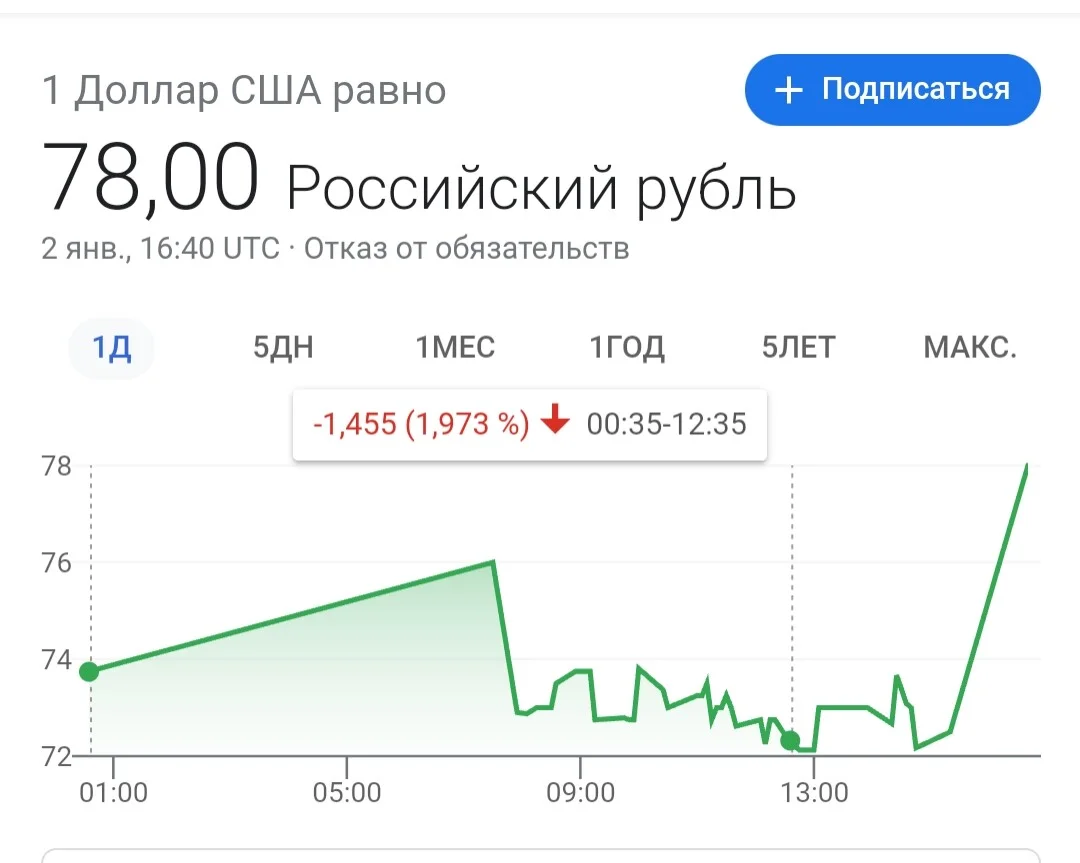Click the chart's rightmost peak at 78

pos(1026,468)
